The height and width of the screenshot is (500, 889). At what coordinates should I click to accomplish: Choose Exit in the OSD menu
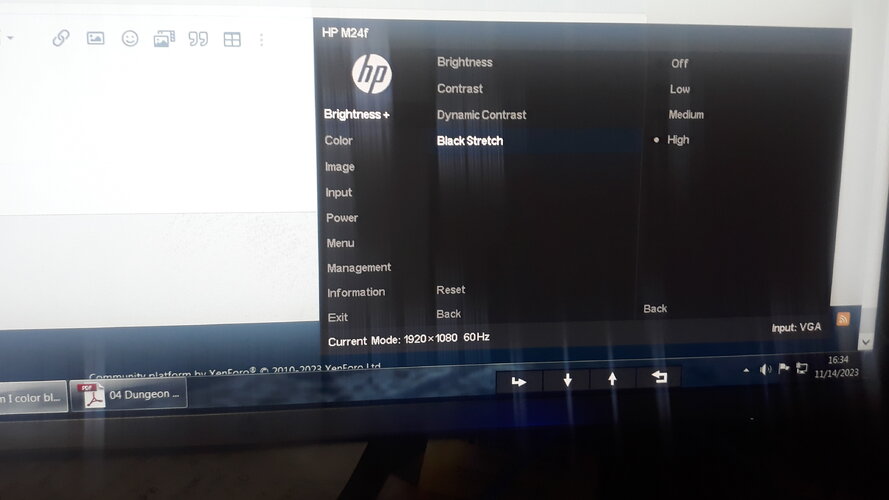click(337, 317)
